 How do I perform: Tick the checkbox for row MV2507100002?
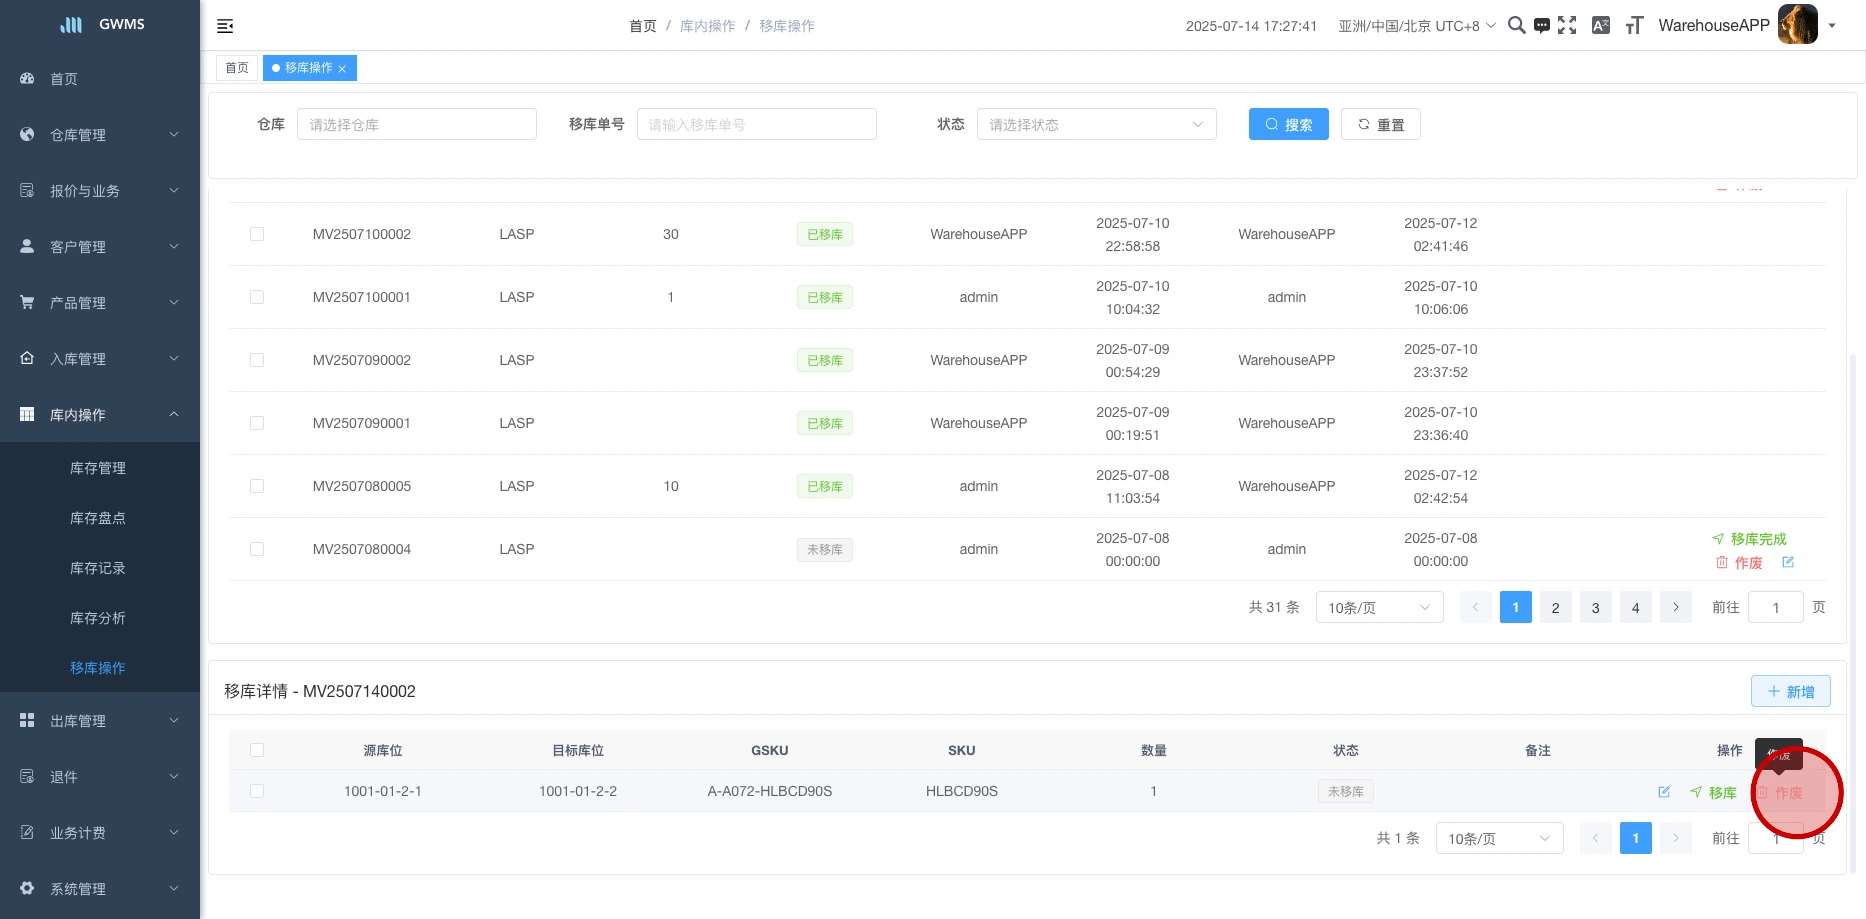(x=257, y=234)
